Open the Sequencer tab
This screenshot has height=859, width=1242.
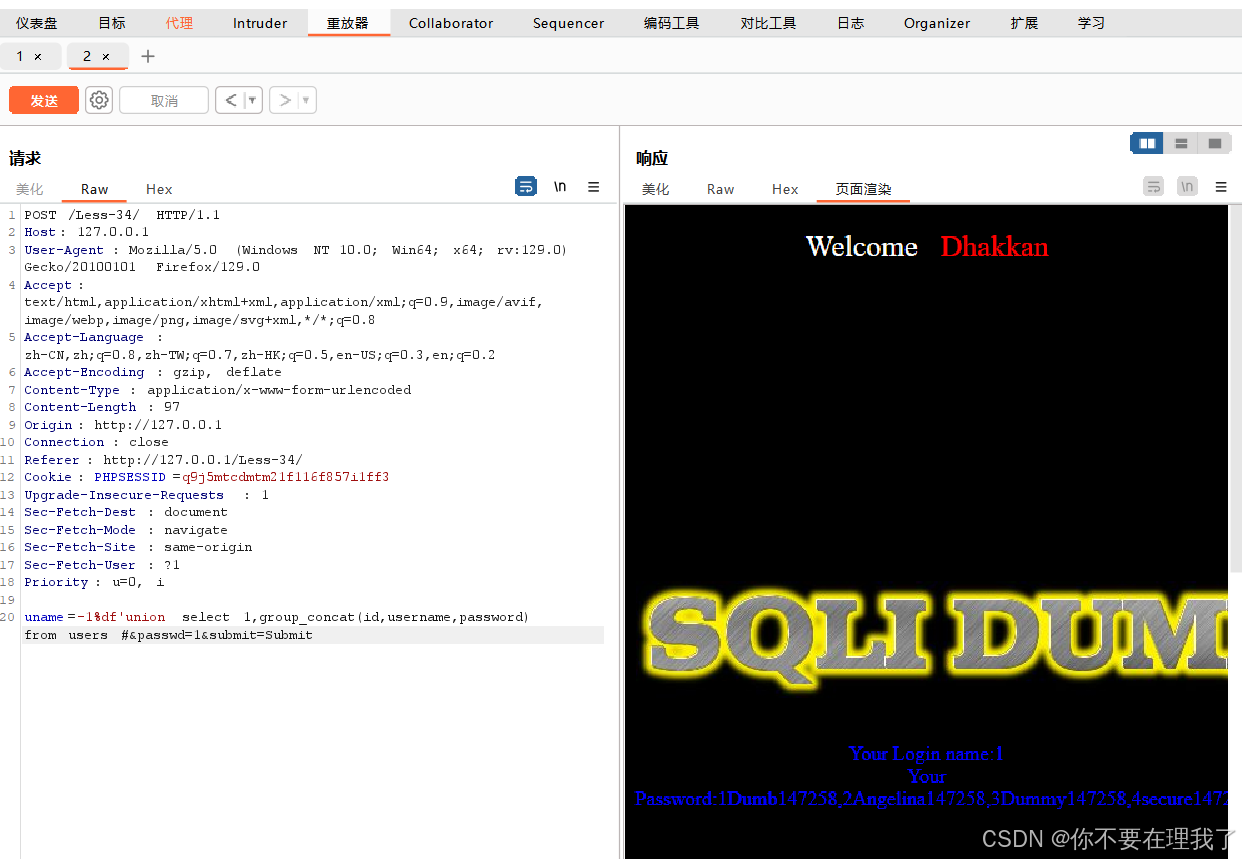point(568,23)
